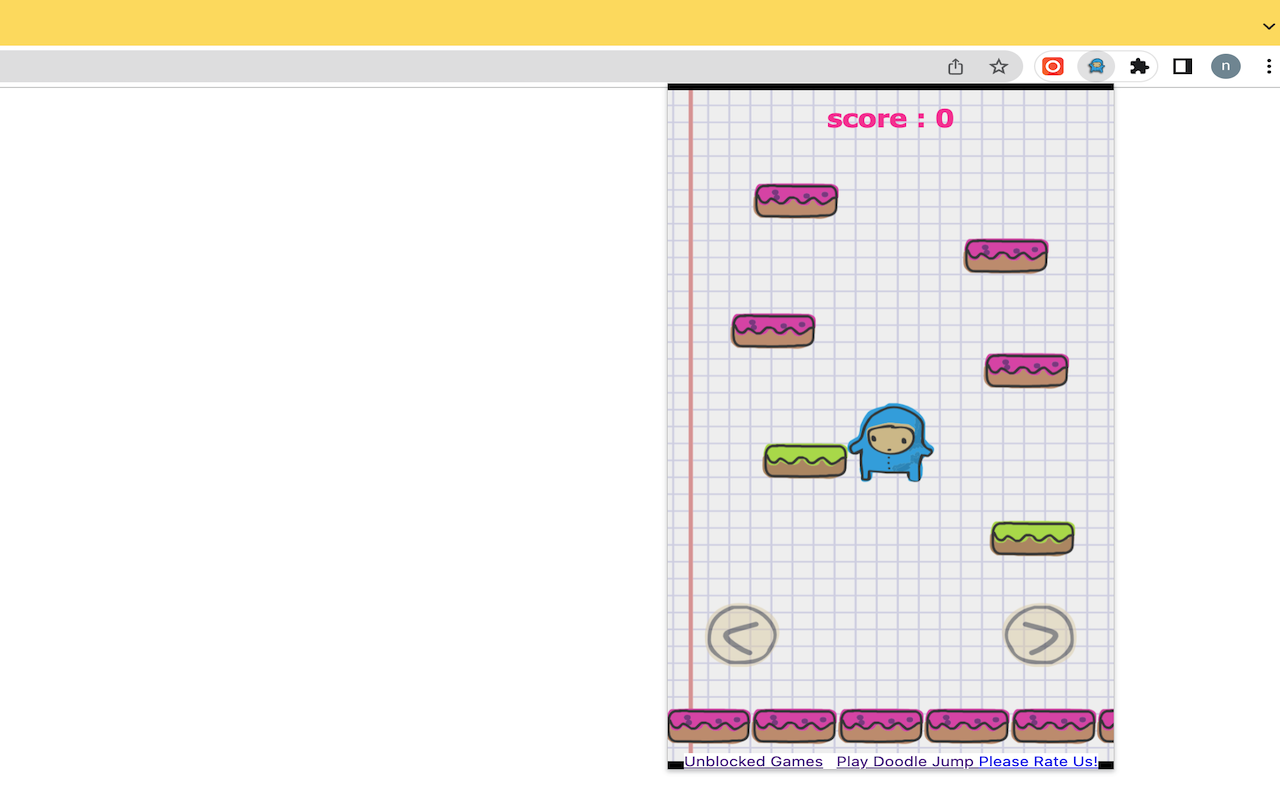Click the green platform beside the character
This screenshot has height=800, width=1280.
point(805,461)
